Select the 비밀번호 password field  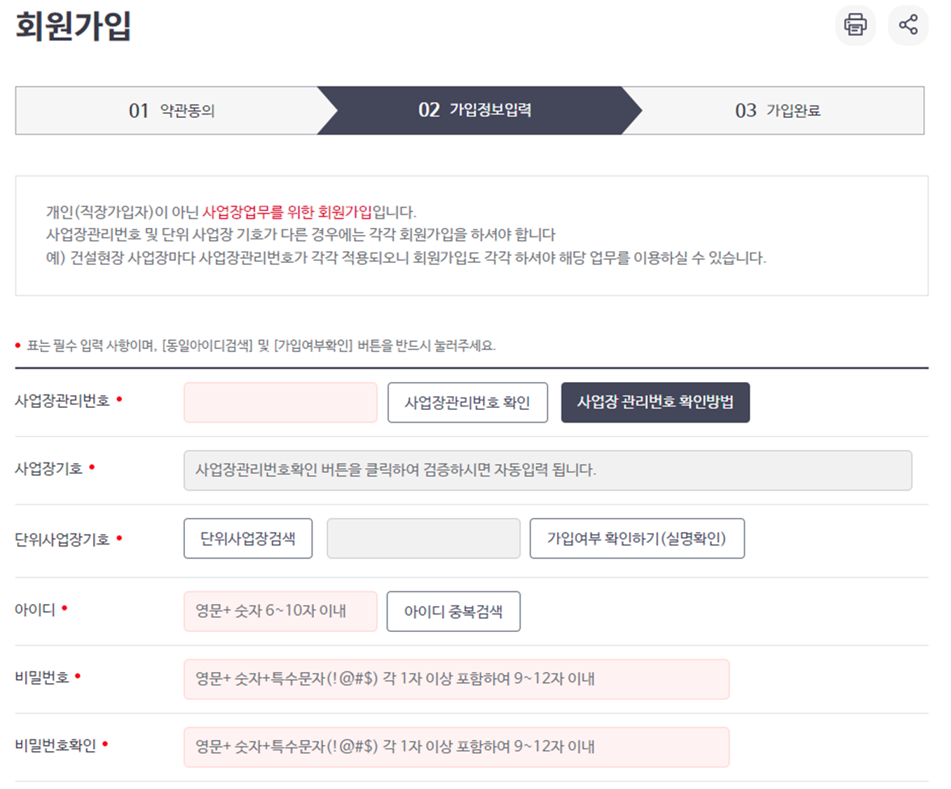pos(455,679)
